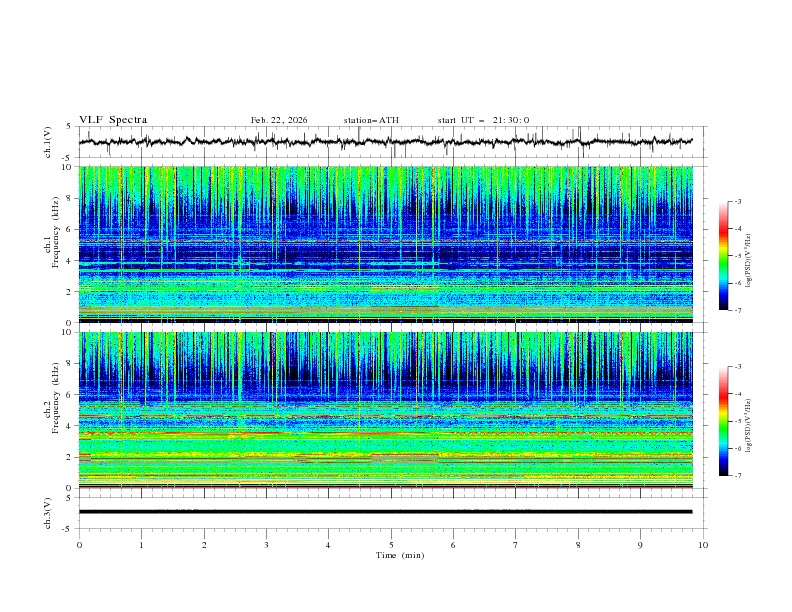
Task: Click the "7" tick on Time axis
Action: tap(515, 545)
